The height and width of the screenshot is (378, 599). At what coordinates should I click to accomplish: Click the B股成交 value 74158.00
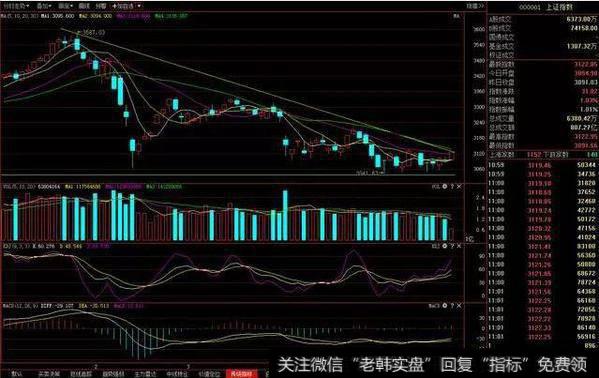584,28
